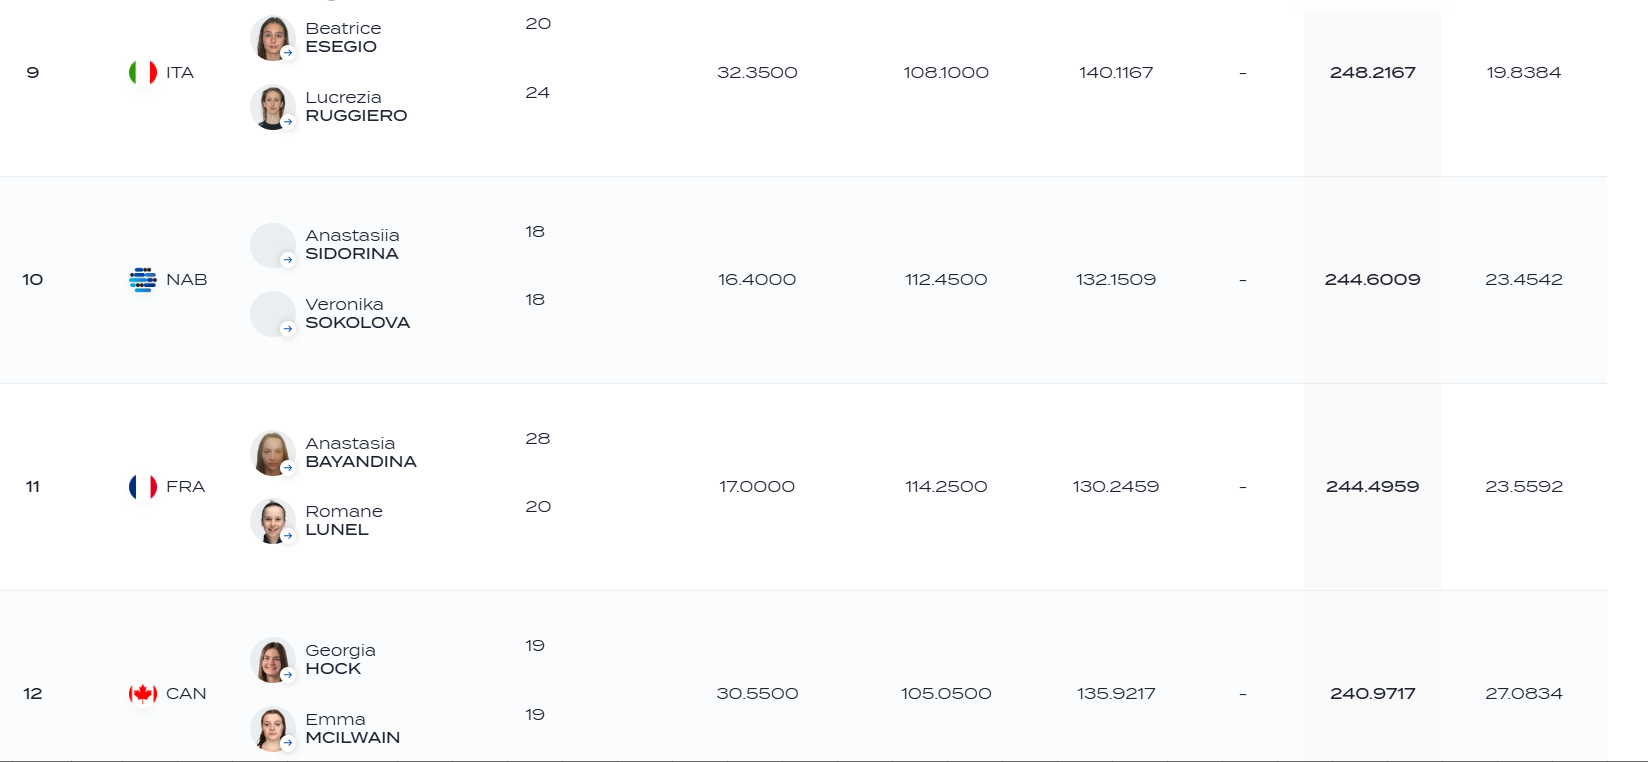The height and width of the screenshot is (762, 1648).
Task: Click the NAB neutral athletes flag icon
Action: point(143,279)
